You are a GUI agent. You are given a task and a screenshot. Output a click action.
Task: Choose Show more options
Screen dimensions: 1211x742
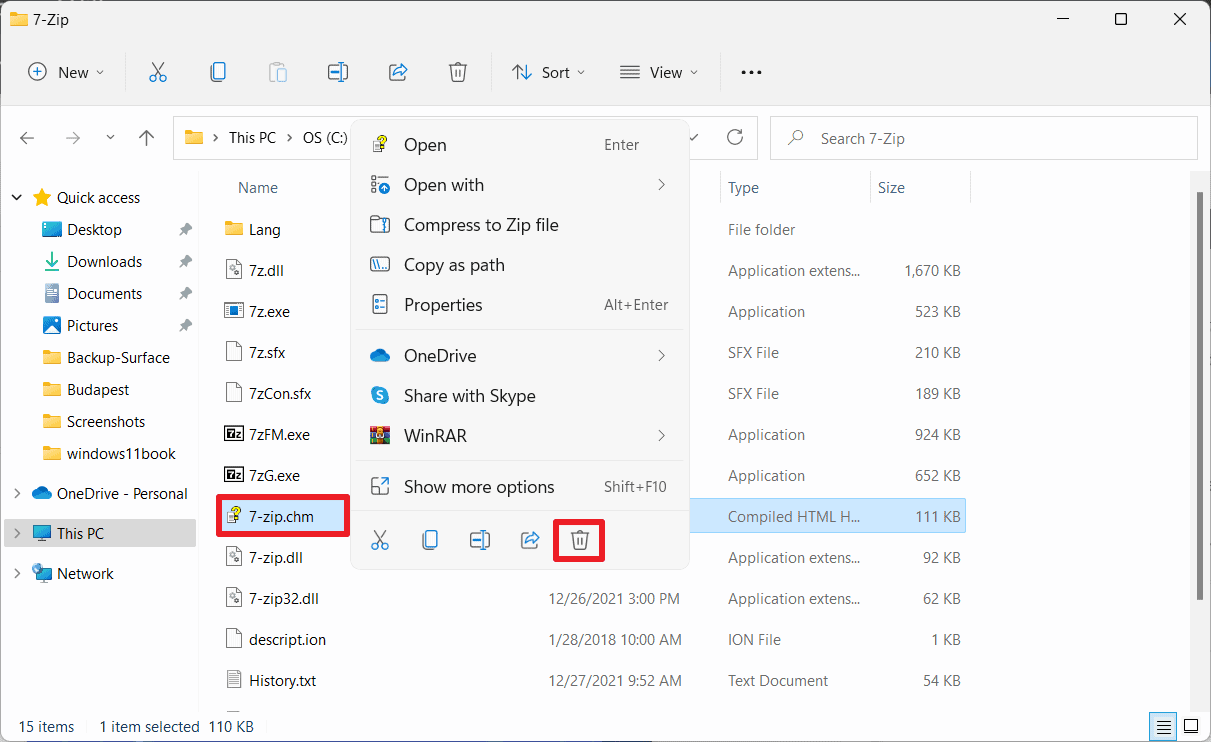pyautogui.click(x=478, y=487)
